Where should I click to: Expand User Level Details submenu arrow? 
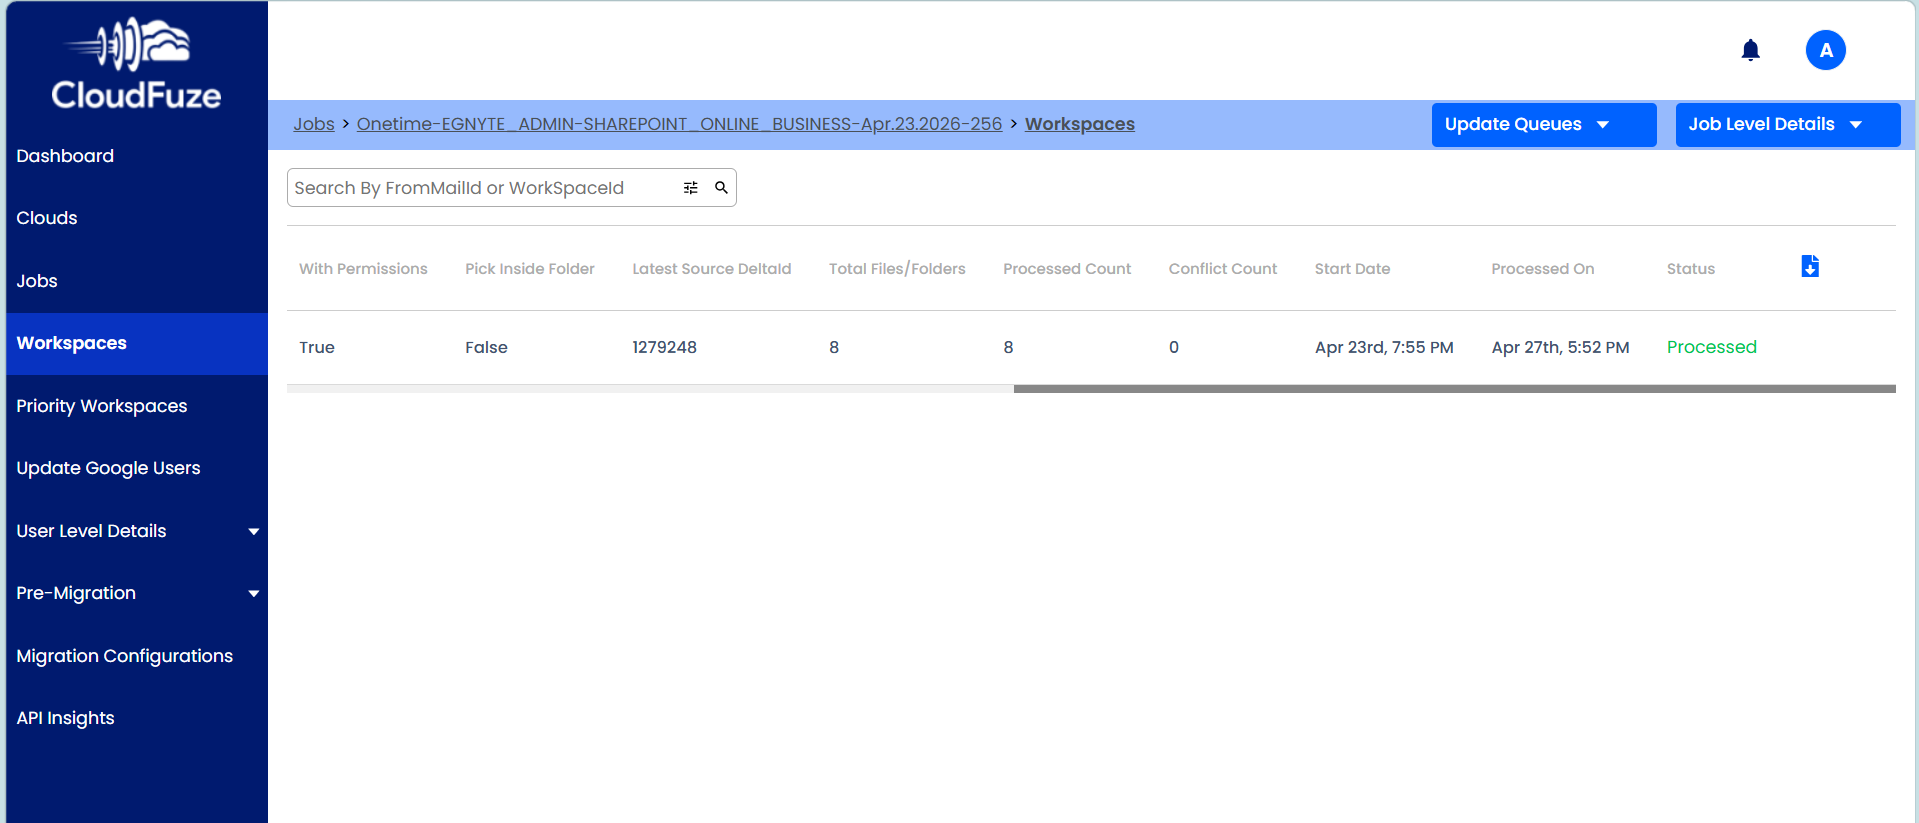click(x=254, y=532)
